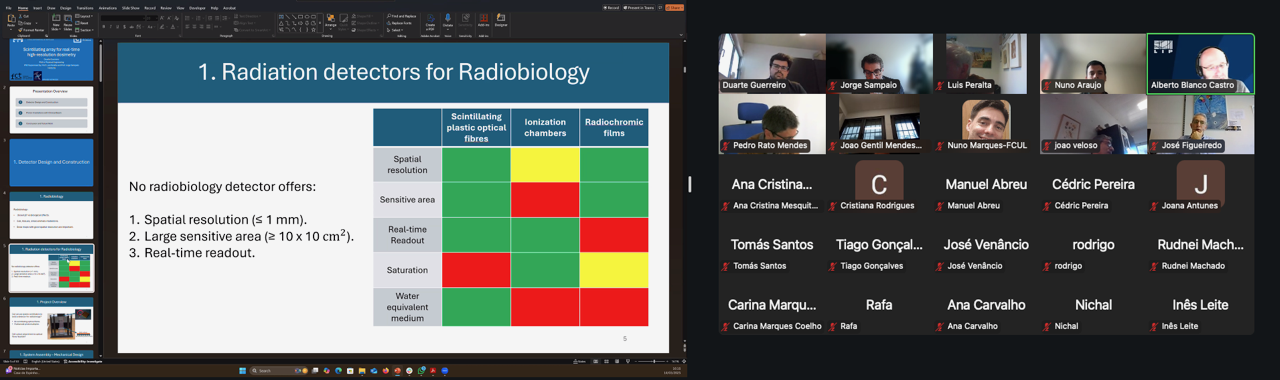
Task: Click Alberto Blanco Castro's video tile
Action: click(x=1200, y=64)
